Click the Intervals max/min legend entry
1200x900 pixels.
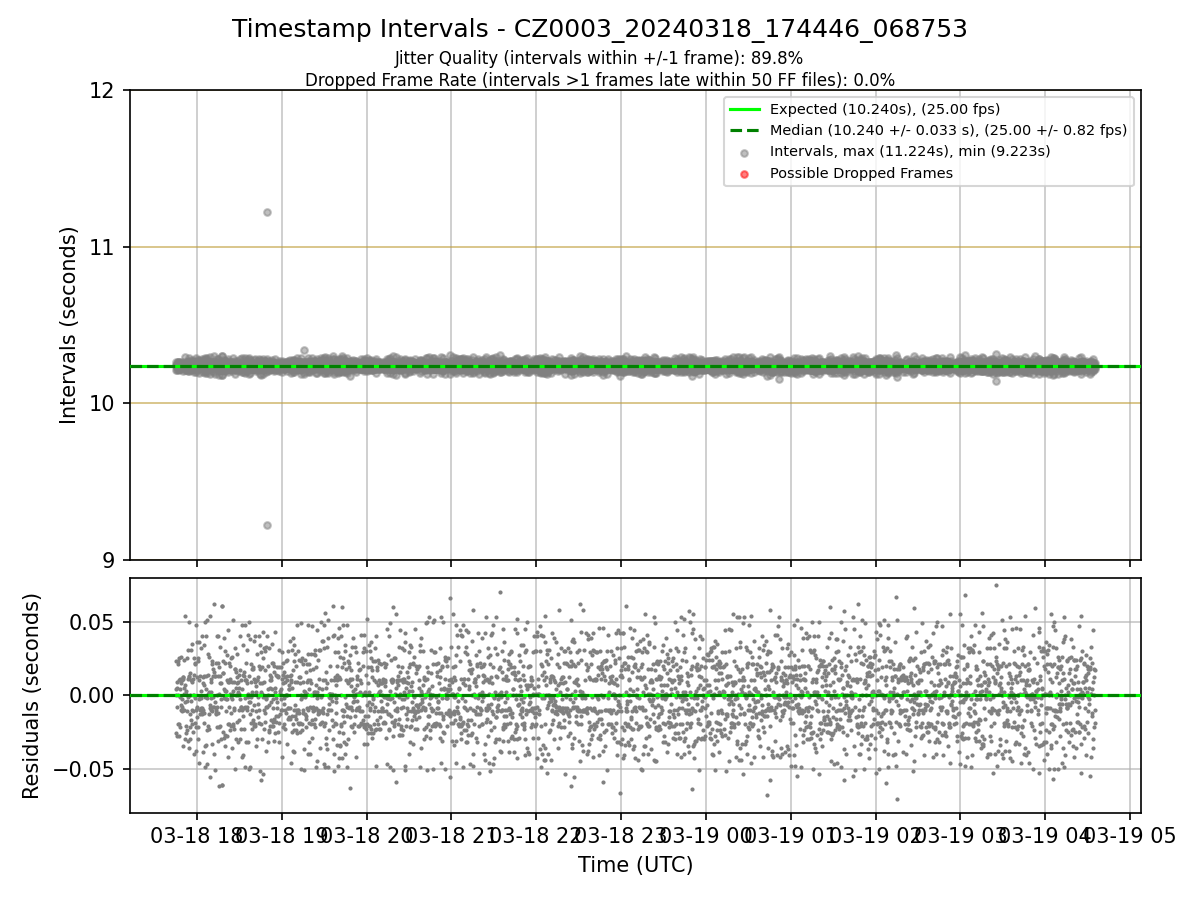pos(909,151)
